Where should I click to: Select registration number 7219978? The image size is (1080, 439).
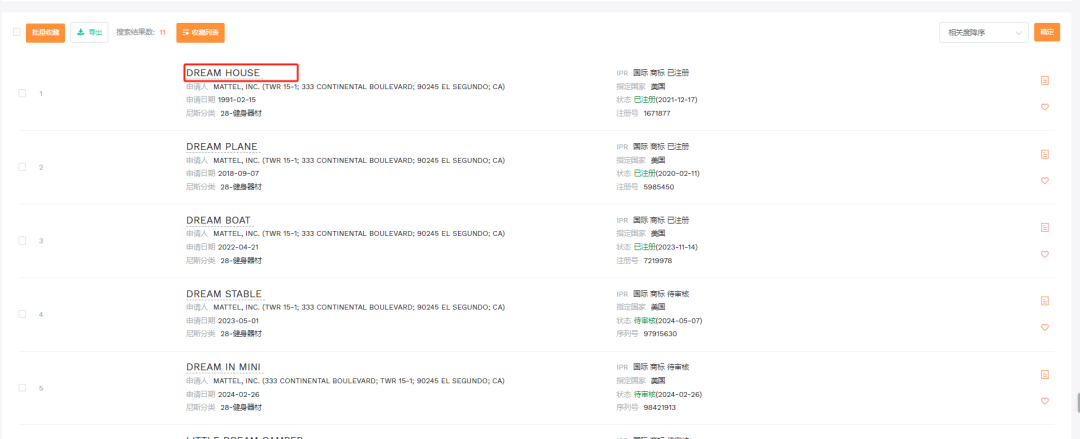coord(658,261)
